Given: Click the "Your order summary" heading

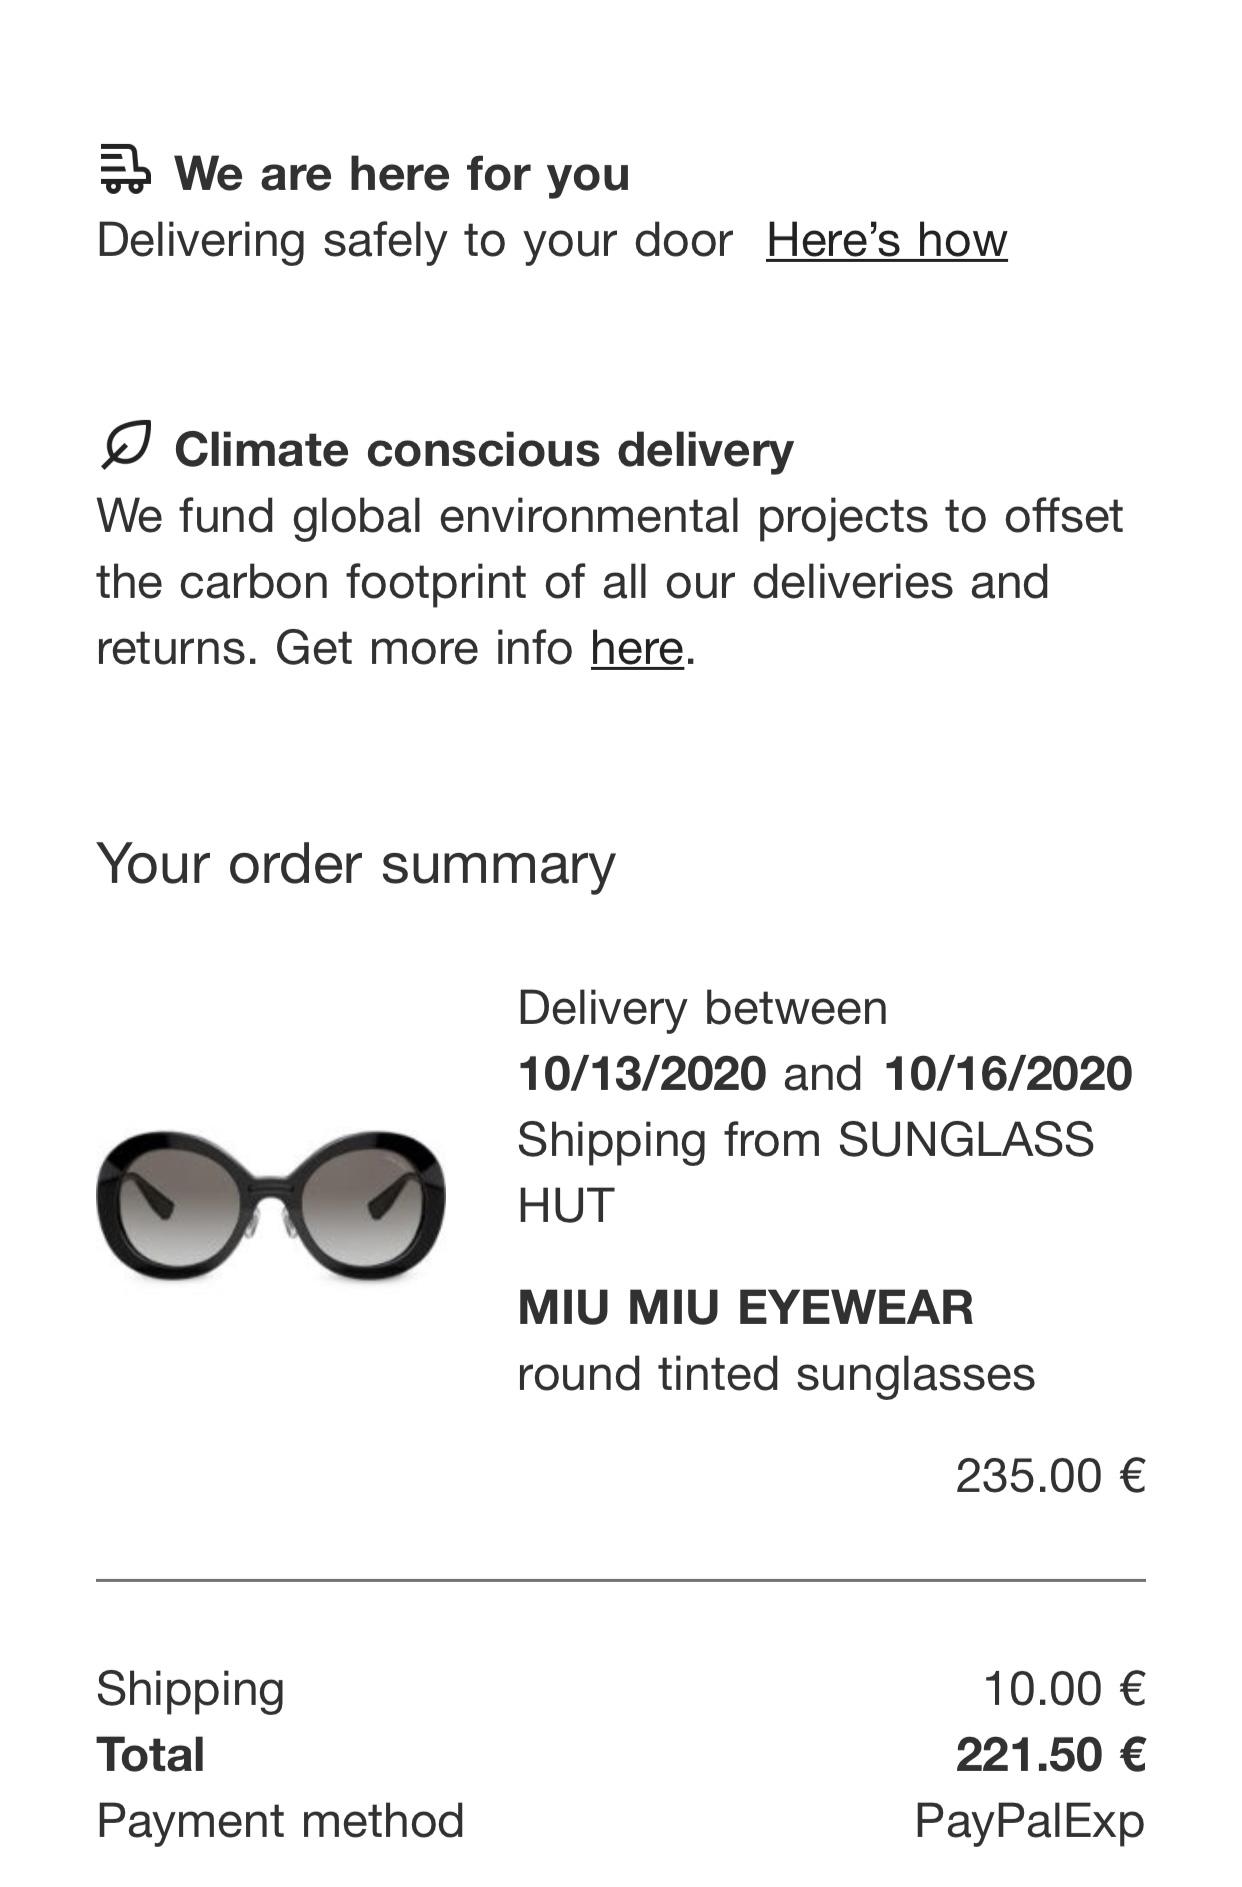Looking at the screenshot, I should click(x=356, y=863).
